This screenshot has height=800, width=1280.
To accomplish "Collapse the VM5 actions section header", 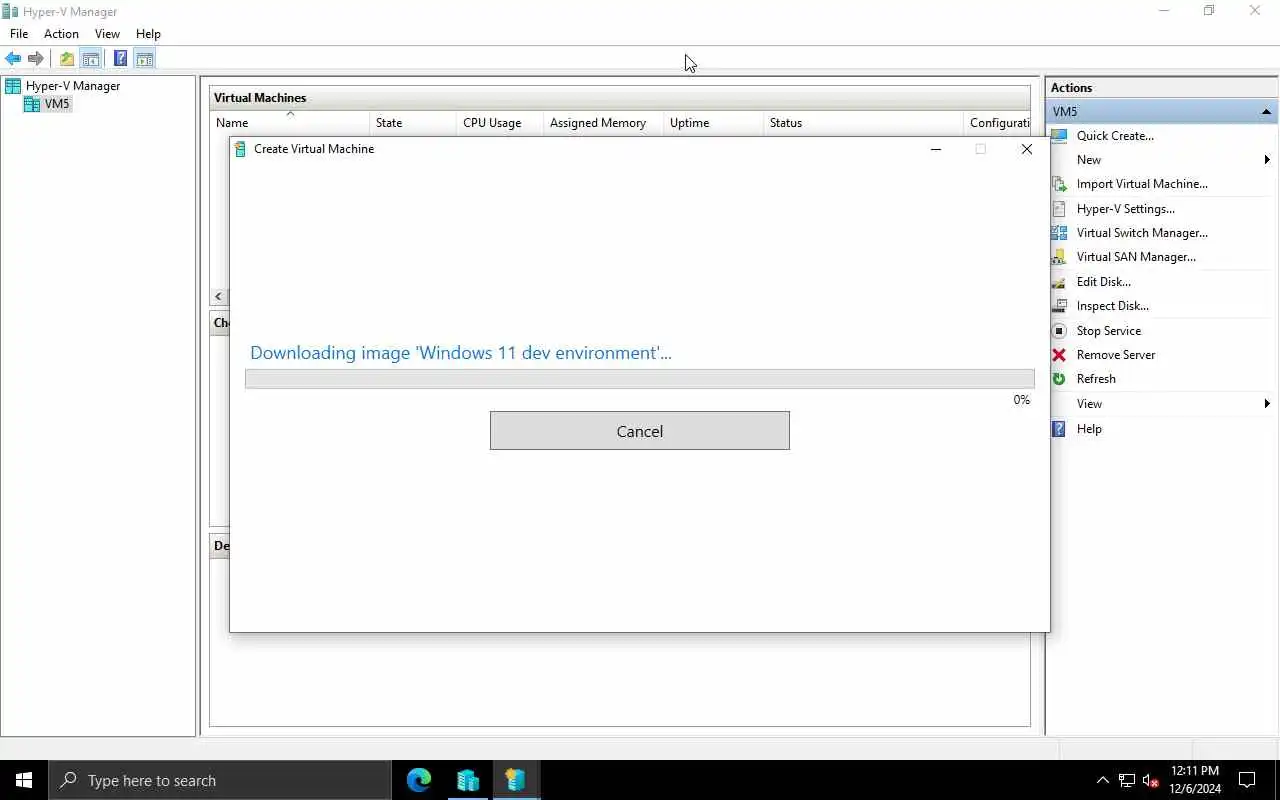I will coord(1266,112).
